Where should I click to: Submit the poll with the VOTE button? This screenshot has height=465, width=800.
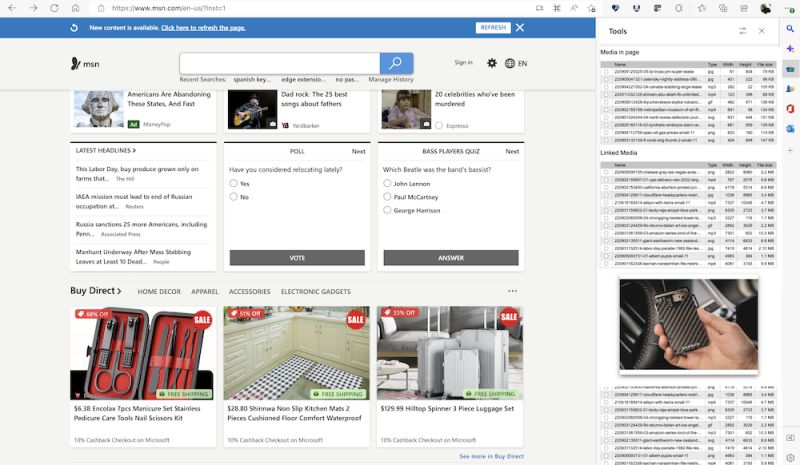[297, 258]
